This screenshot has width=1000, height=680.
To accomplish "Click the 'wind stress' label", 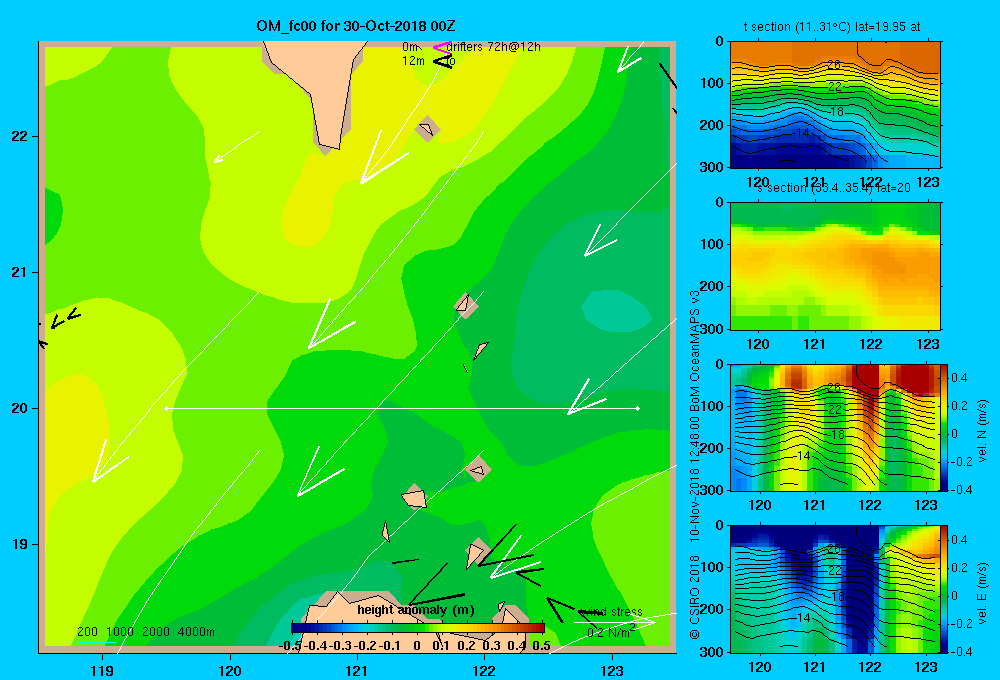I will pos(610,612).
